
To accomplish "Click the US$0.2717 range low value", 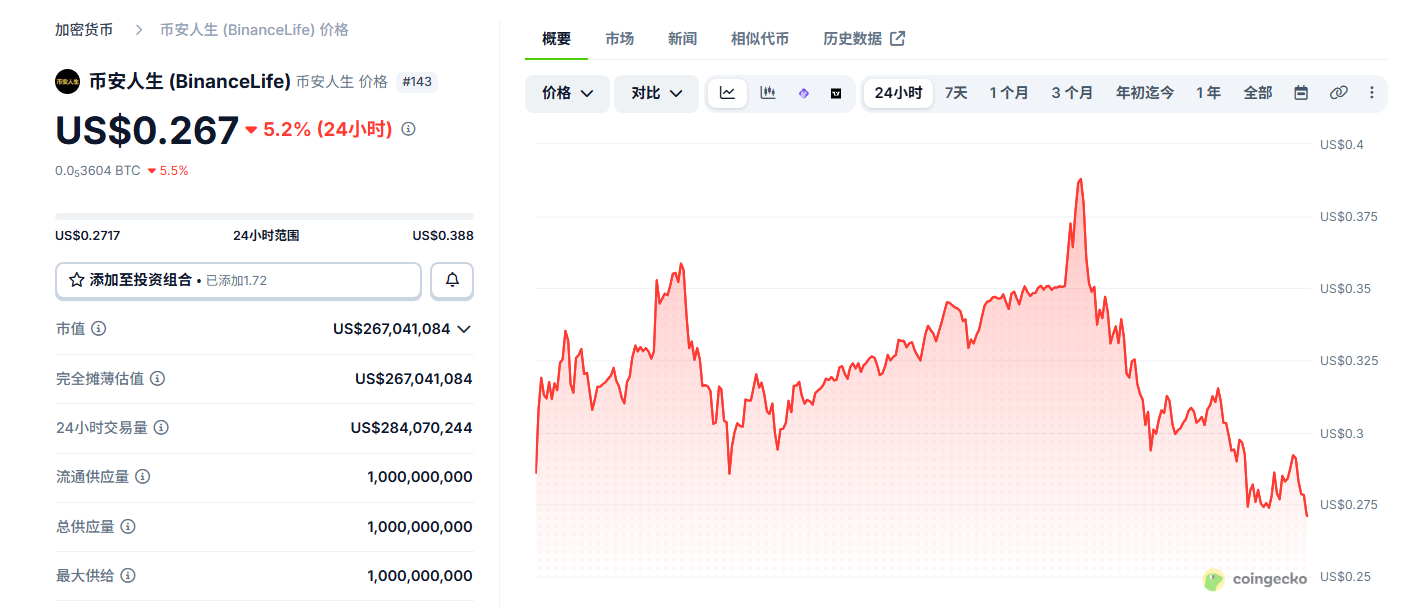I will [87, 236].
